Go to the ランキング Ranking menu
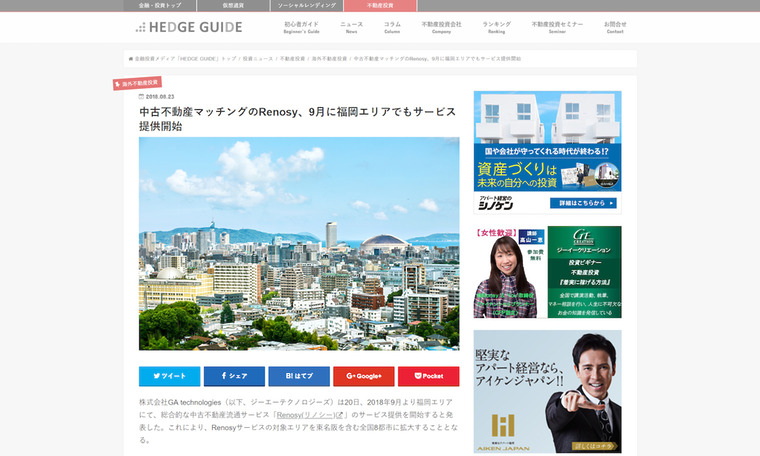 point(496,27)
